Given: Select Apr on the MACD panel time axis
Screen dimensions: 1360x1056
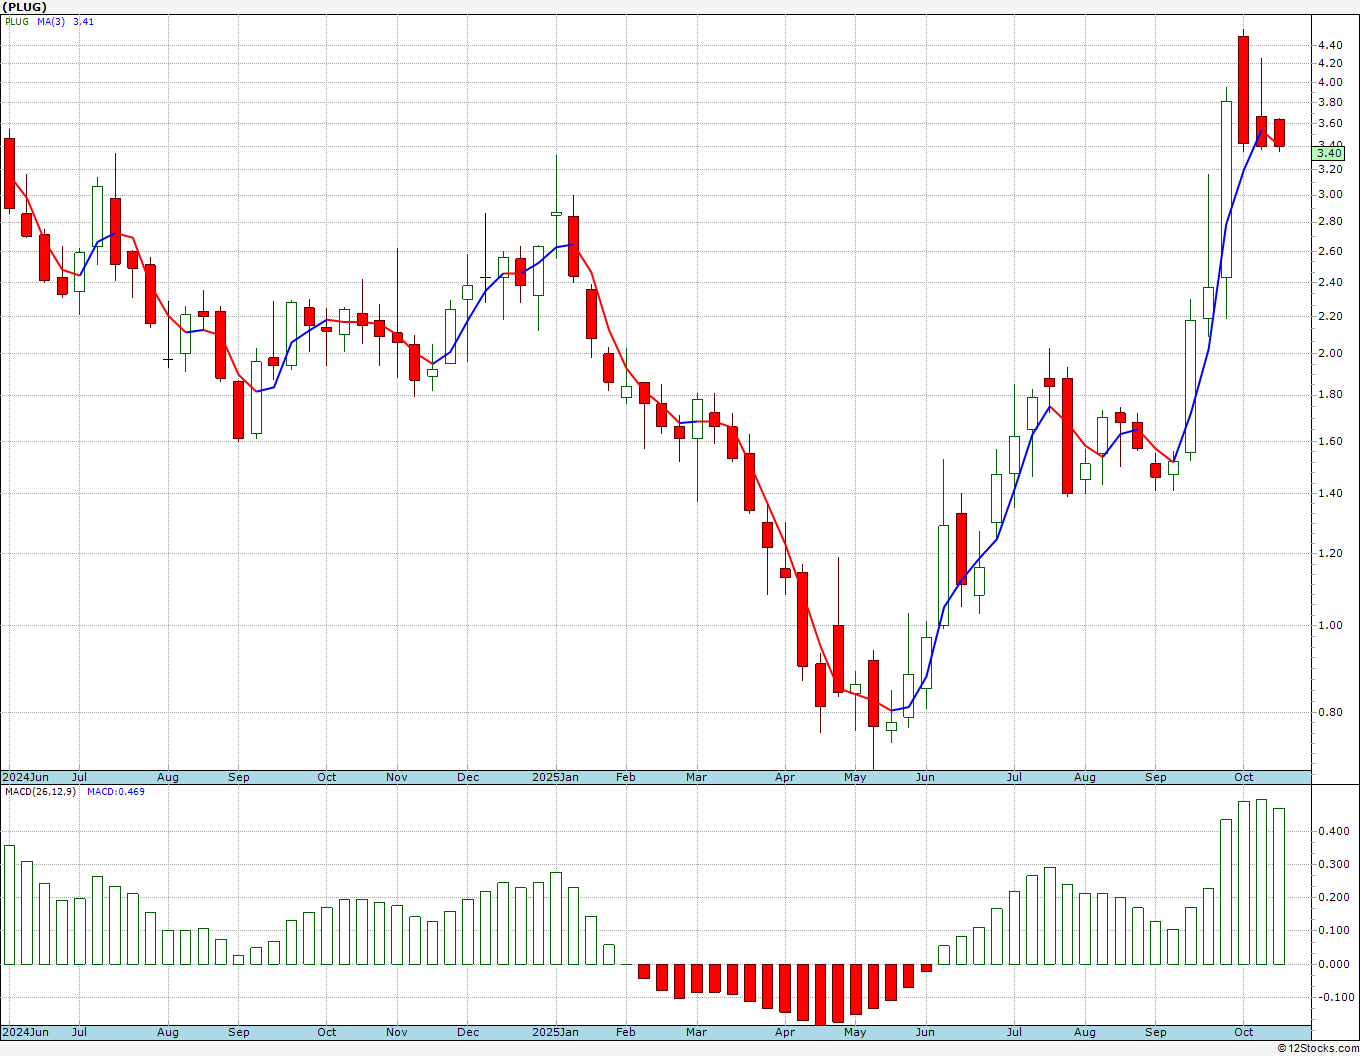Looking at the screenshot, I should 785,1032.
